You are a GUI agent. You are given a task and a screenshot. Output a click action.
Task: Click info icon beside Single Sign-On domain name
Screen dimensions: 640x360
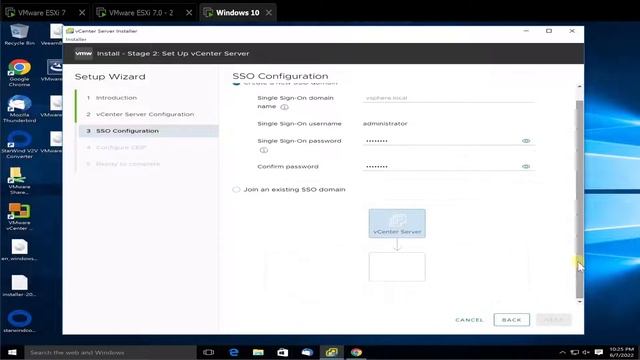point(284,107)
